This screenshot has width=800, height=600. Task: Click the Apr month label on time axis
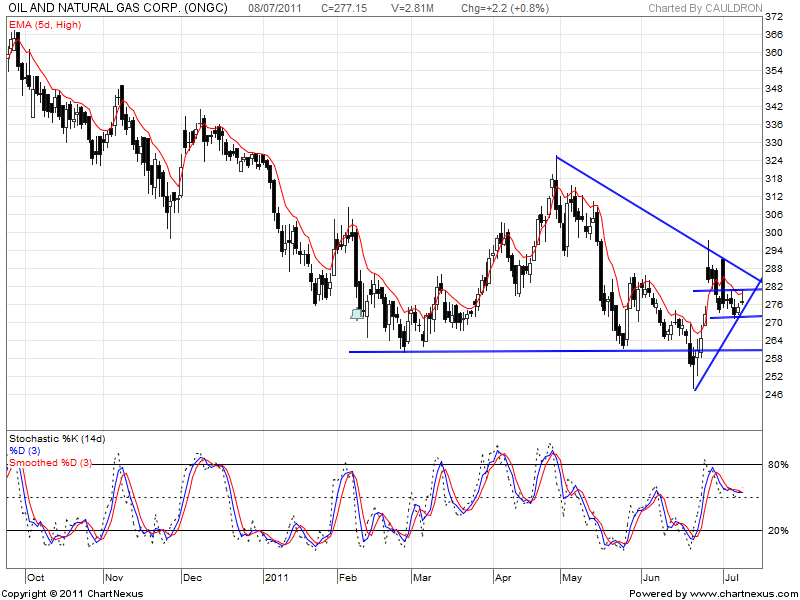[x=502, y=578]
